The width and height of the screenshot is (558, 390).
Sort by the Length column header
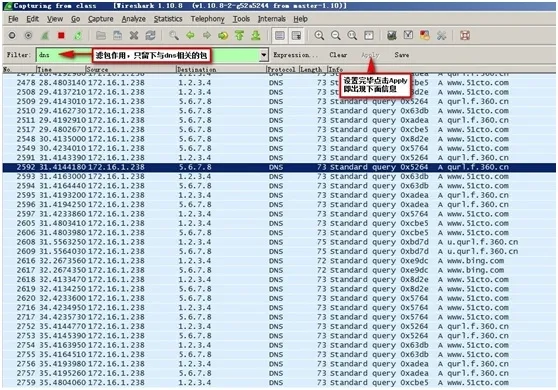coord(313,69)
